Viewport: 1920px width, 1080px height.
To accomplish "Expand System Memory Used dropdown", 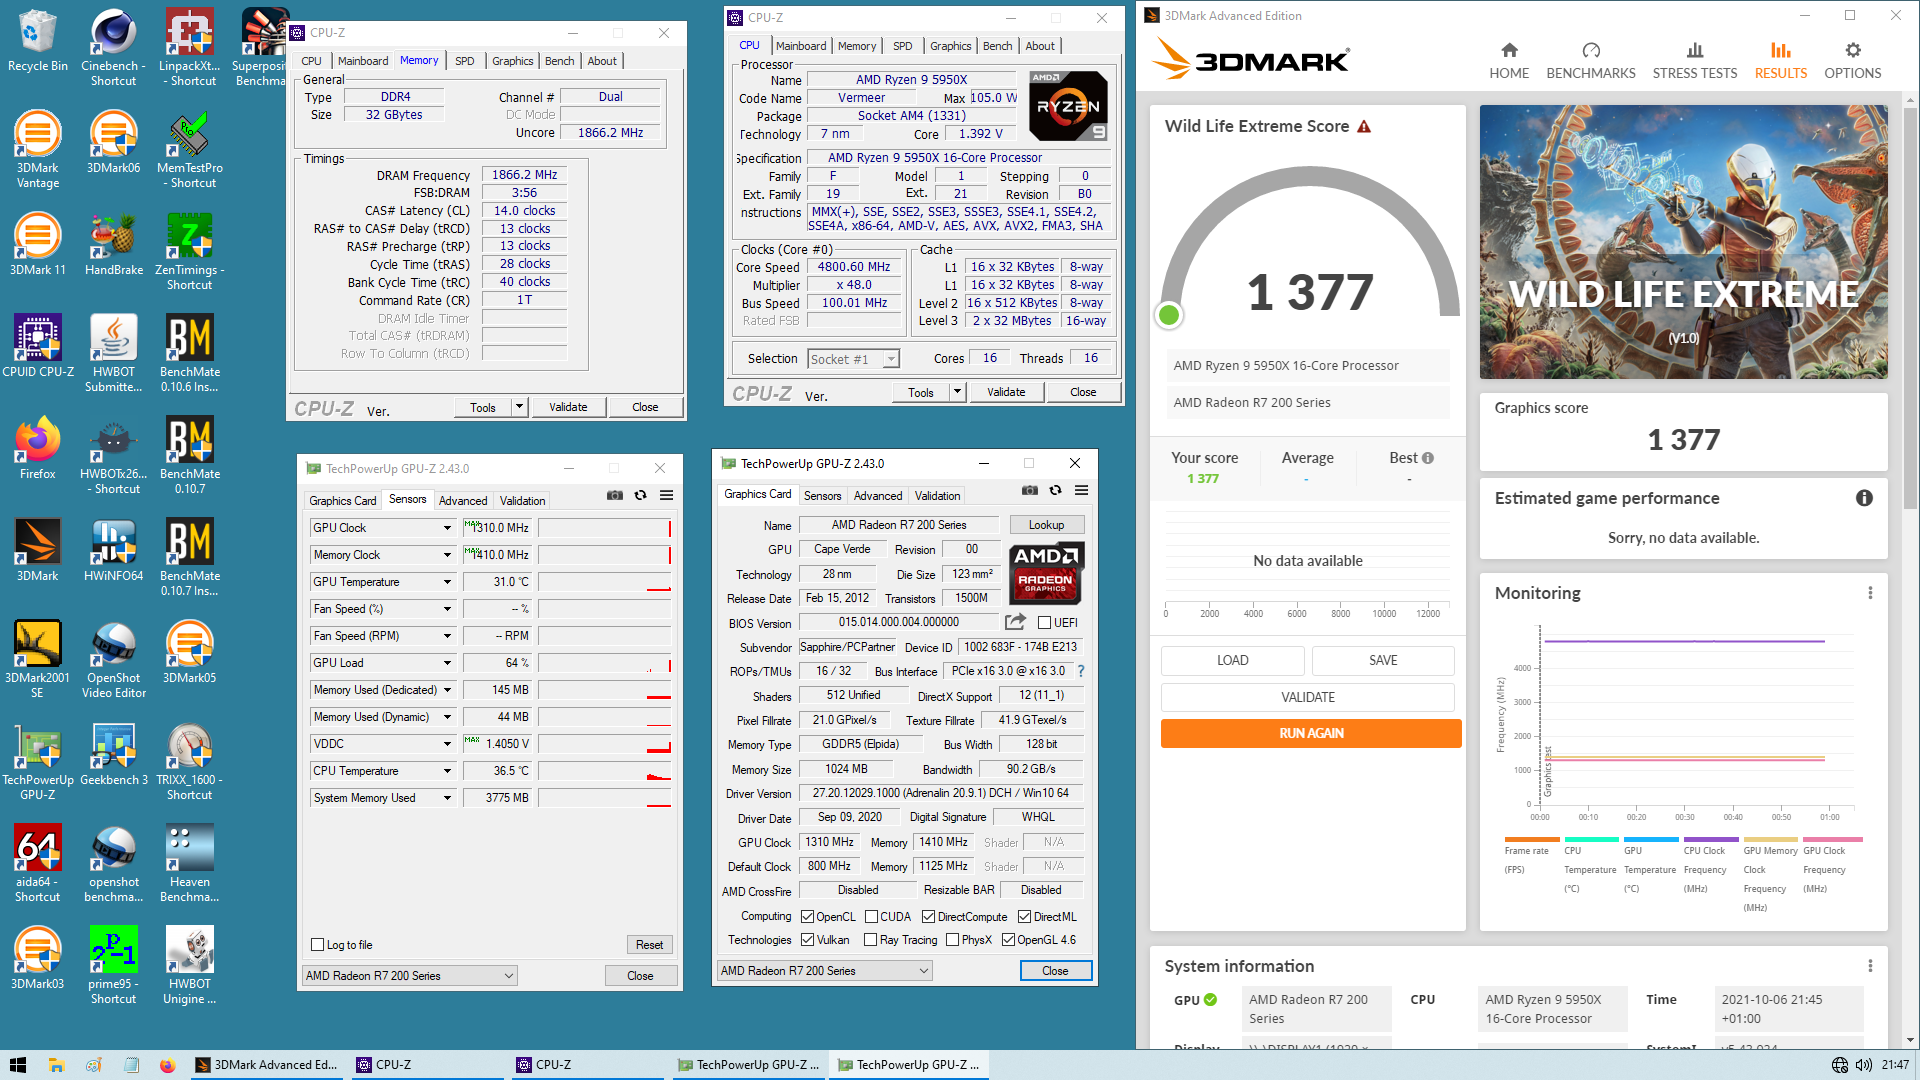I will tap(447, 798).
